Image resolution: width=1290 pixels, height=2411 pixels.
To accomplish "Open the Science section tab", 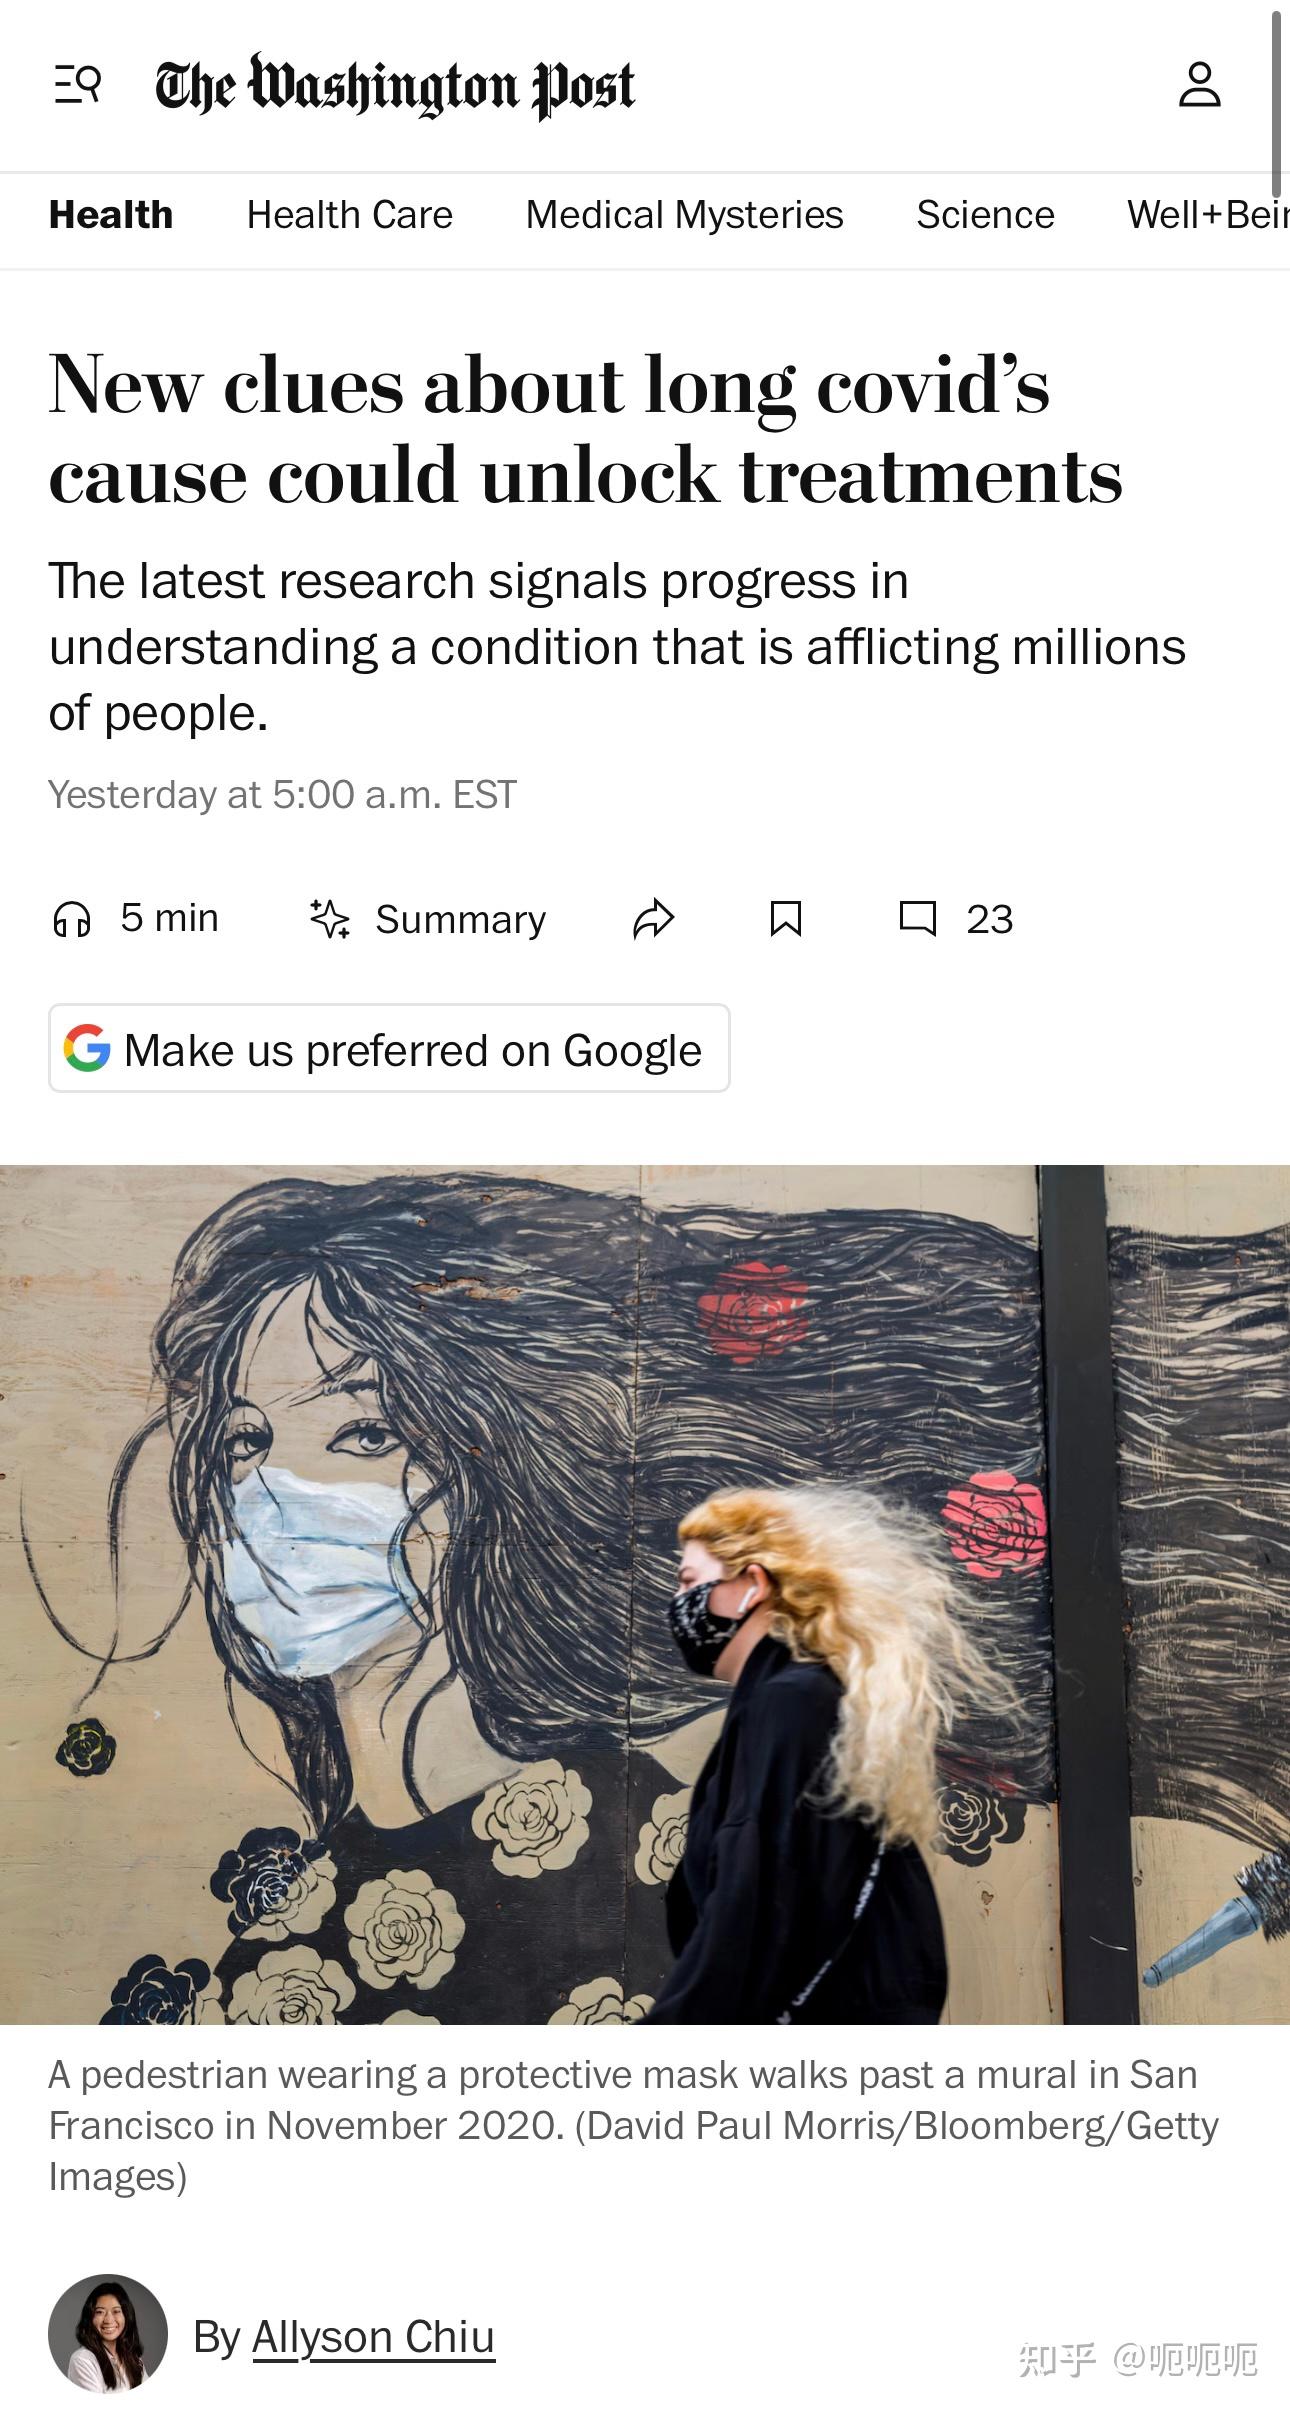I will (x=985, y=215).
